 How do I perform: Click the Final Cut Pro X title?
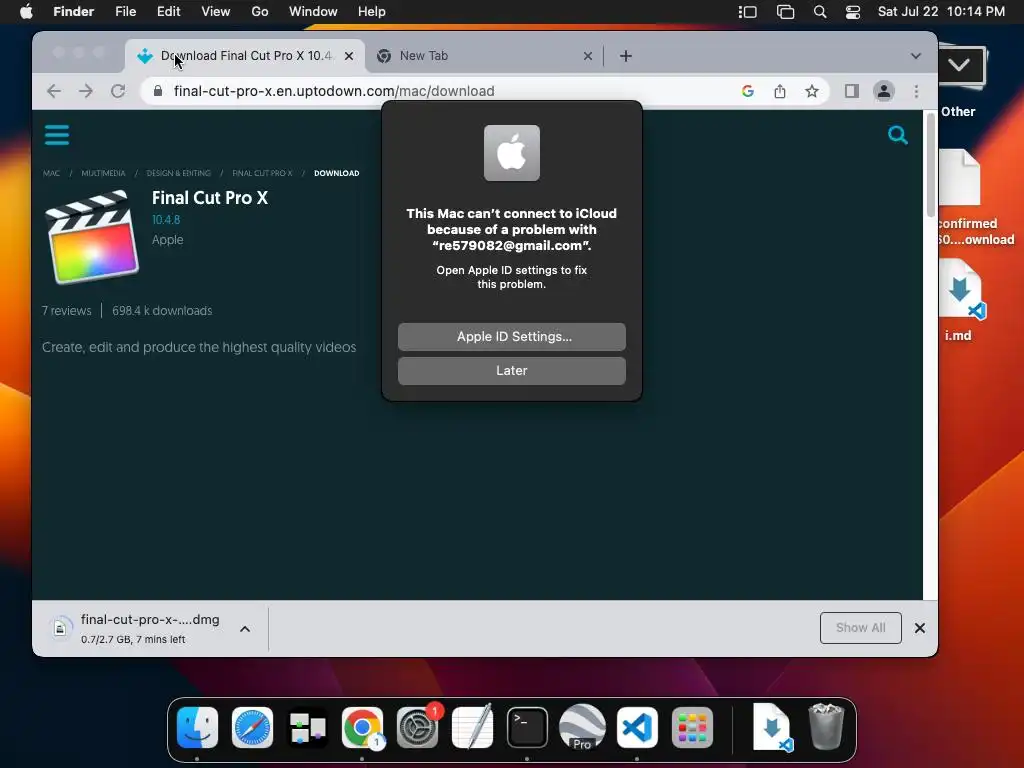click(210, 198)
